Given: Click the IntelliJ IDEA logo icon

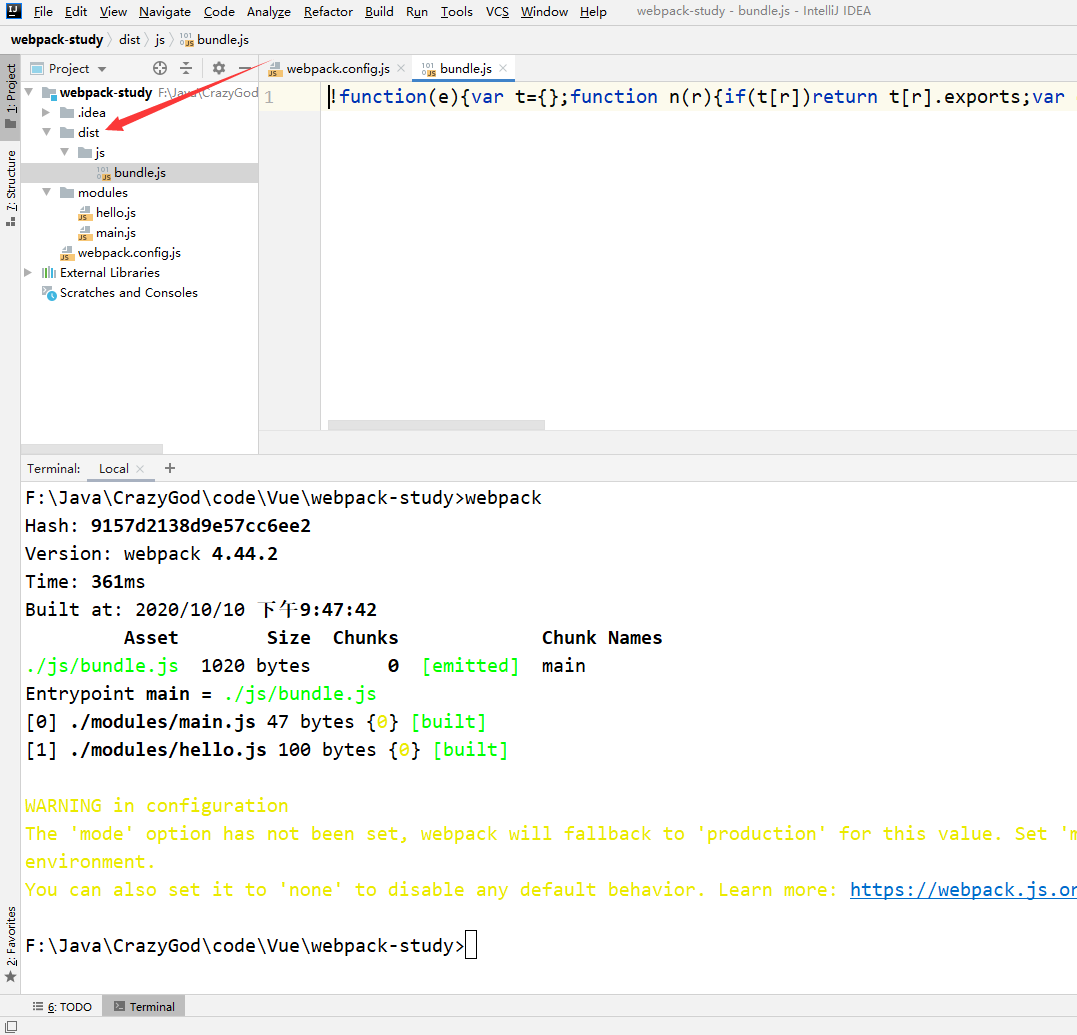Looking at the screenshot, I should [x=14, y=10].
